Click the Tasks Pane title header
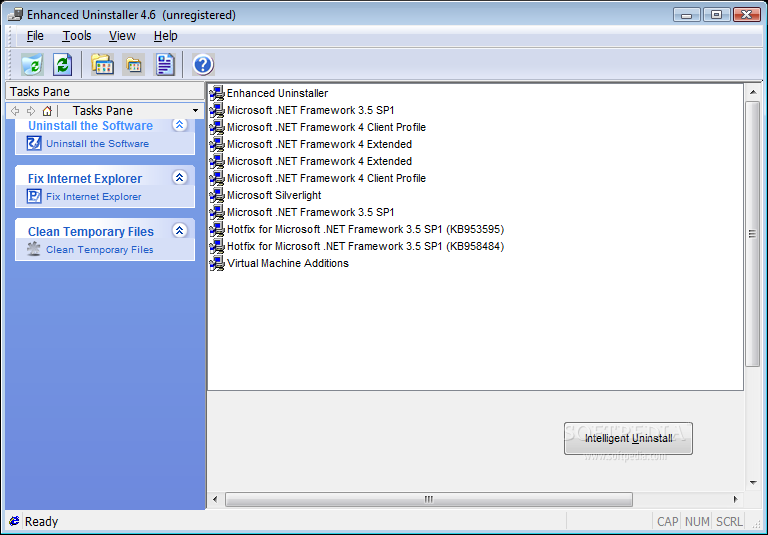The image size is (768, 535). click(x=105, y=92)
